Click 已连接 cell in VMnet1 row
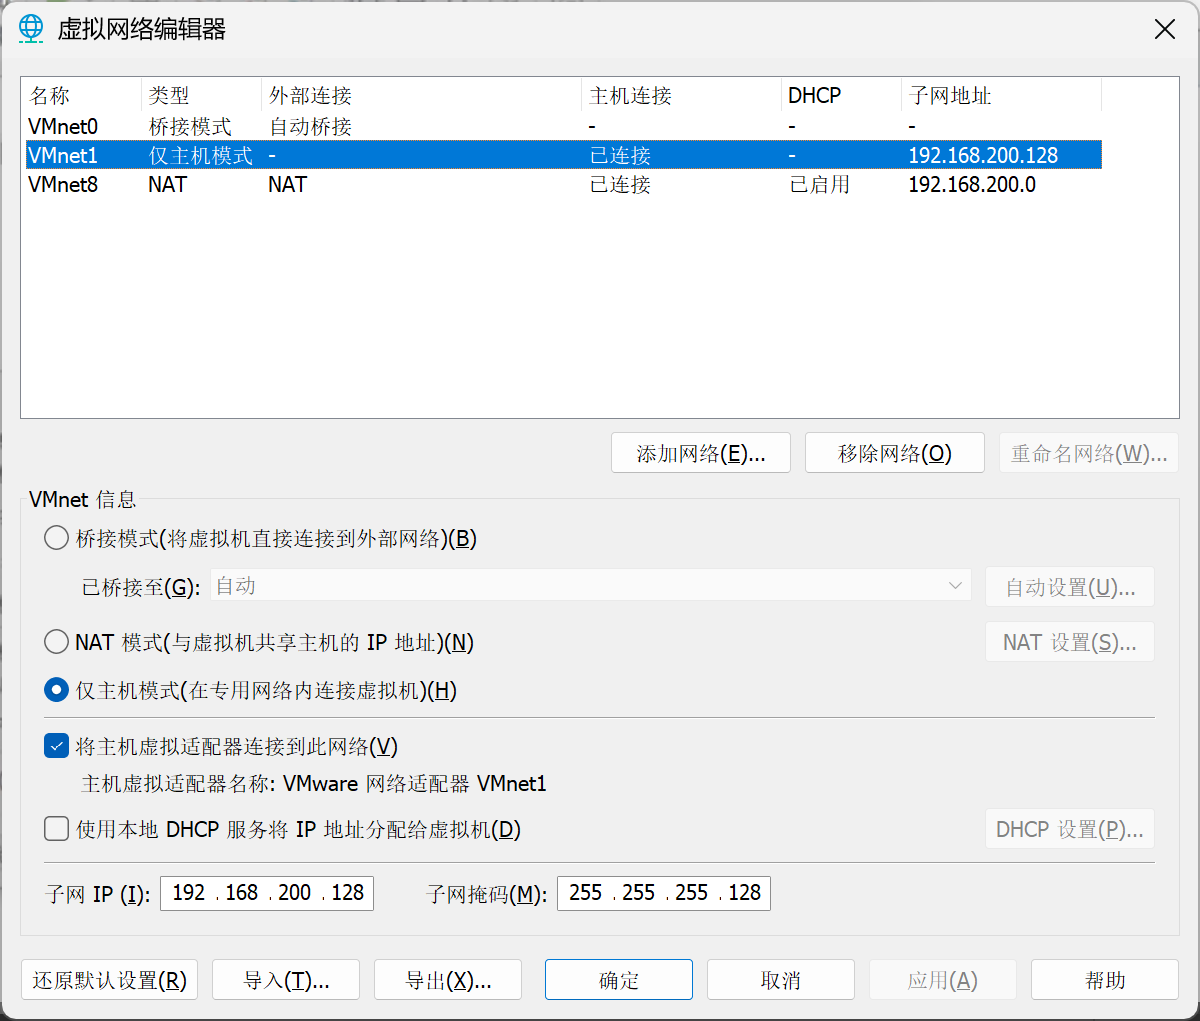The image size is (1200, 1021). [620, 155]
